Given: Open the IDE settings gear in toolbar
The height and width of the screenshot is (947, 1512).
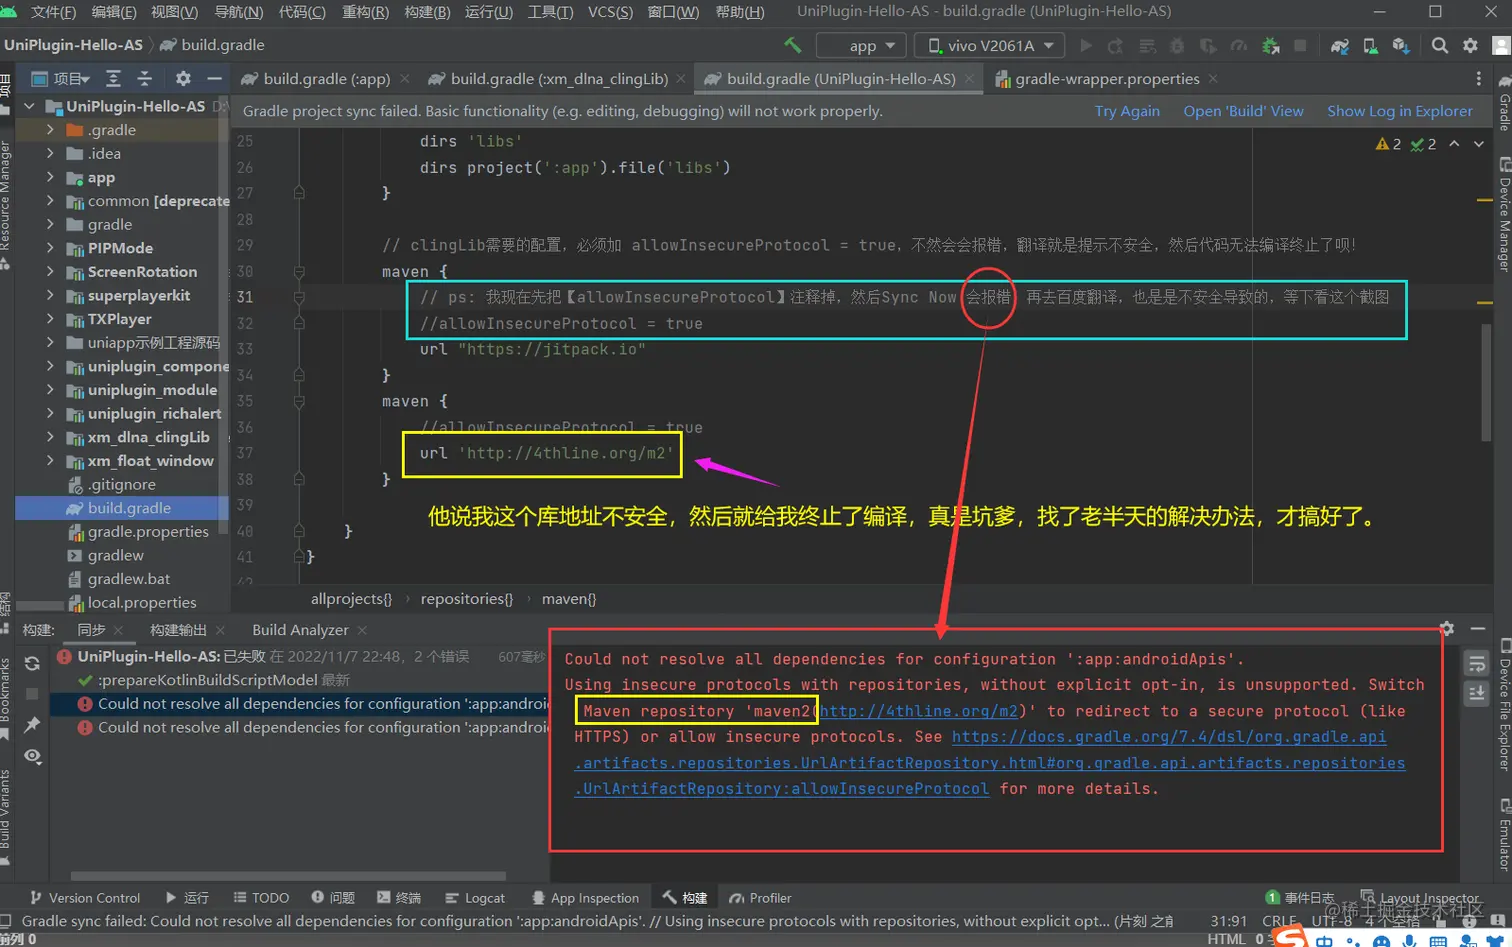Looking at the screenshot, I should (1470, 45).
